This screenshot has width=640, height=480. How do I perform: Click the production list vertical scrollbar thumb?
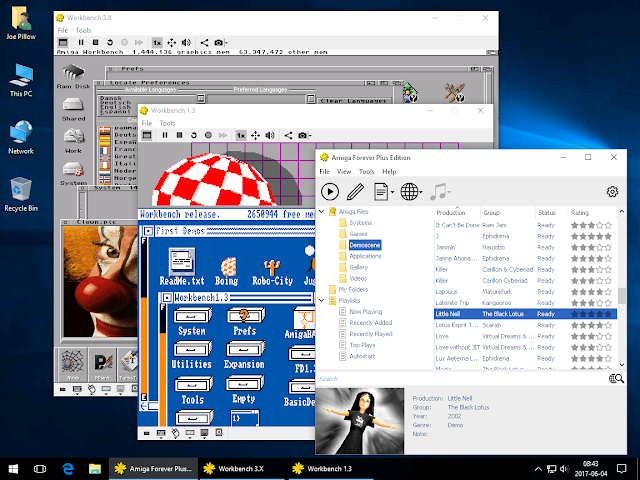coord(622,296)
